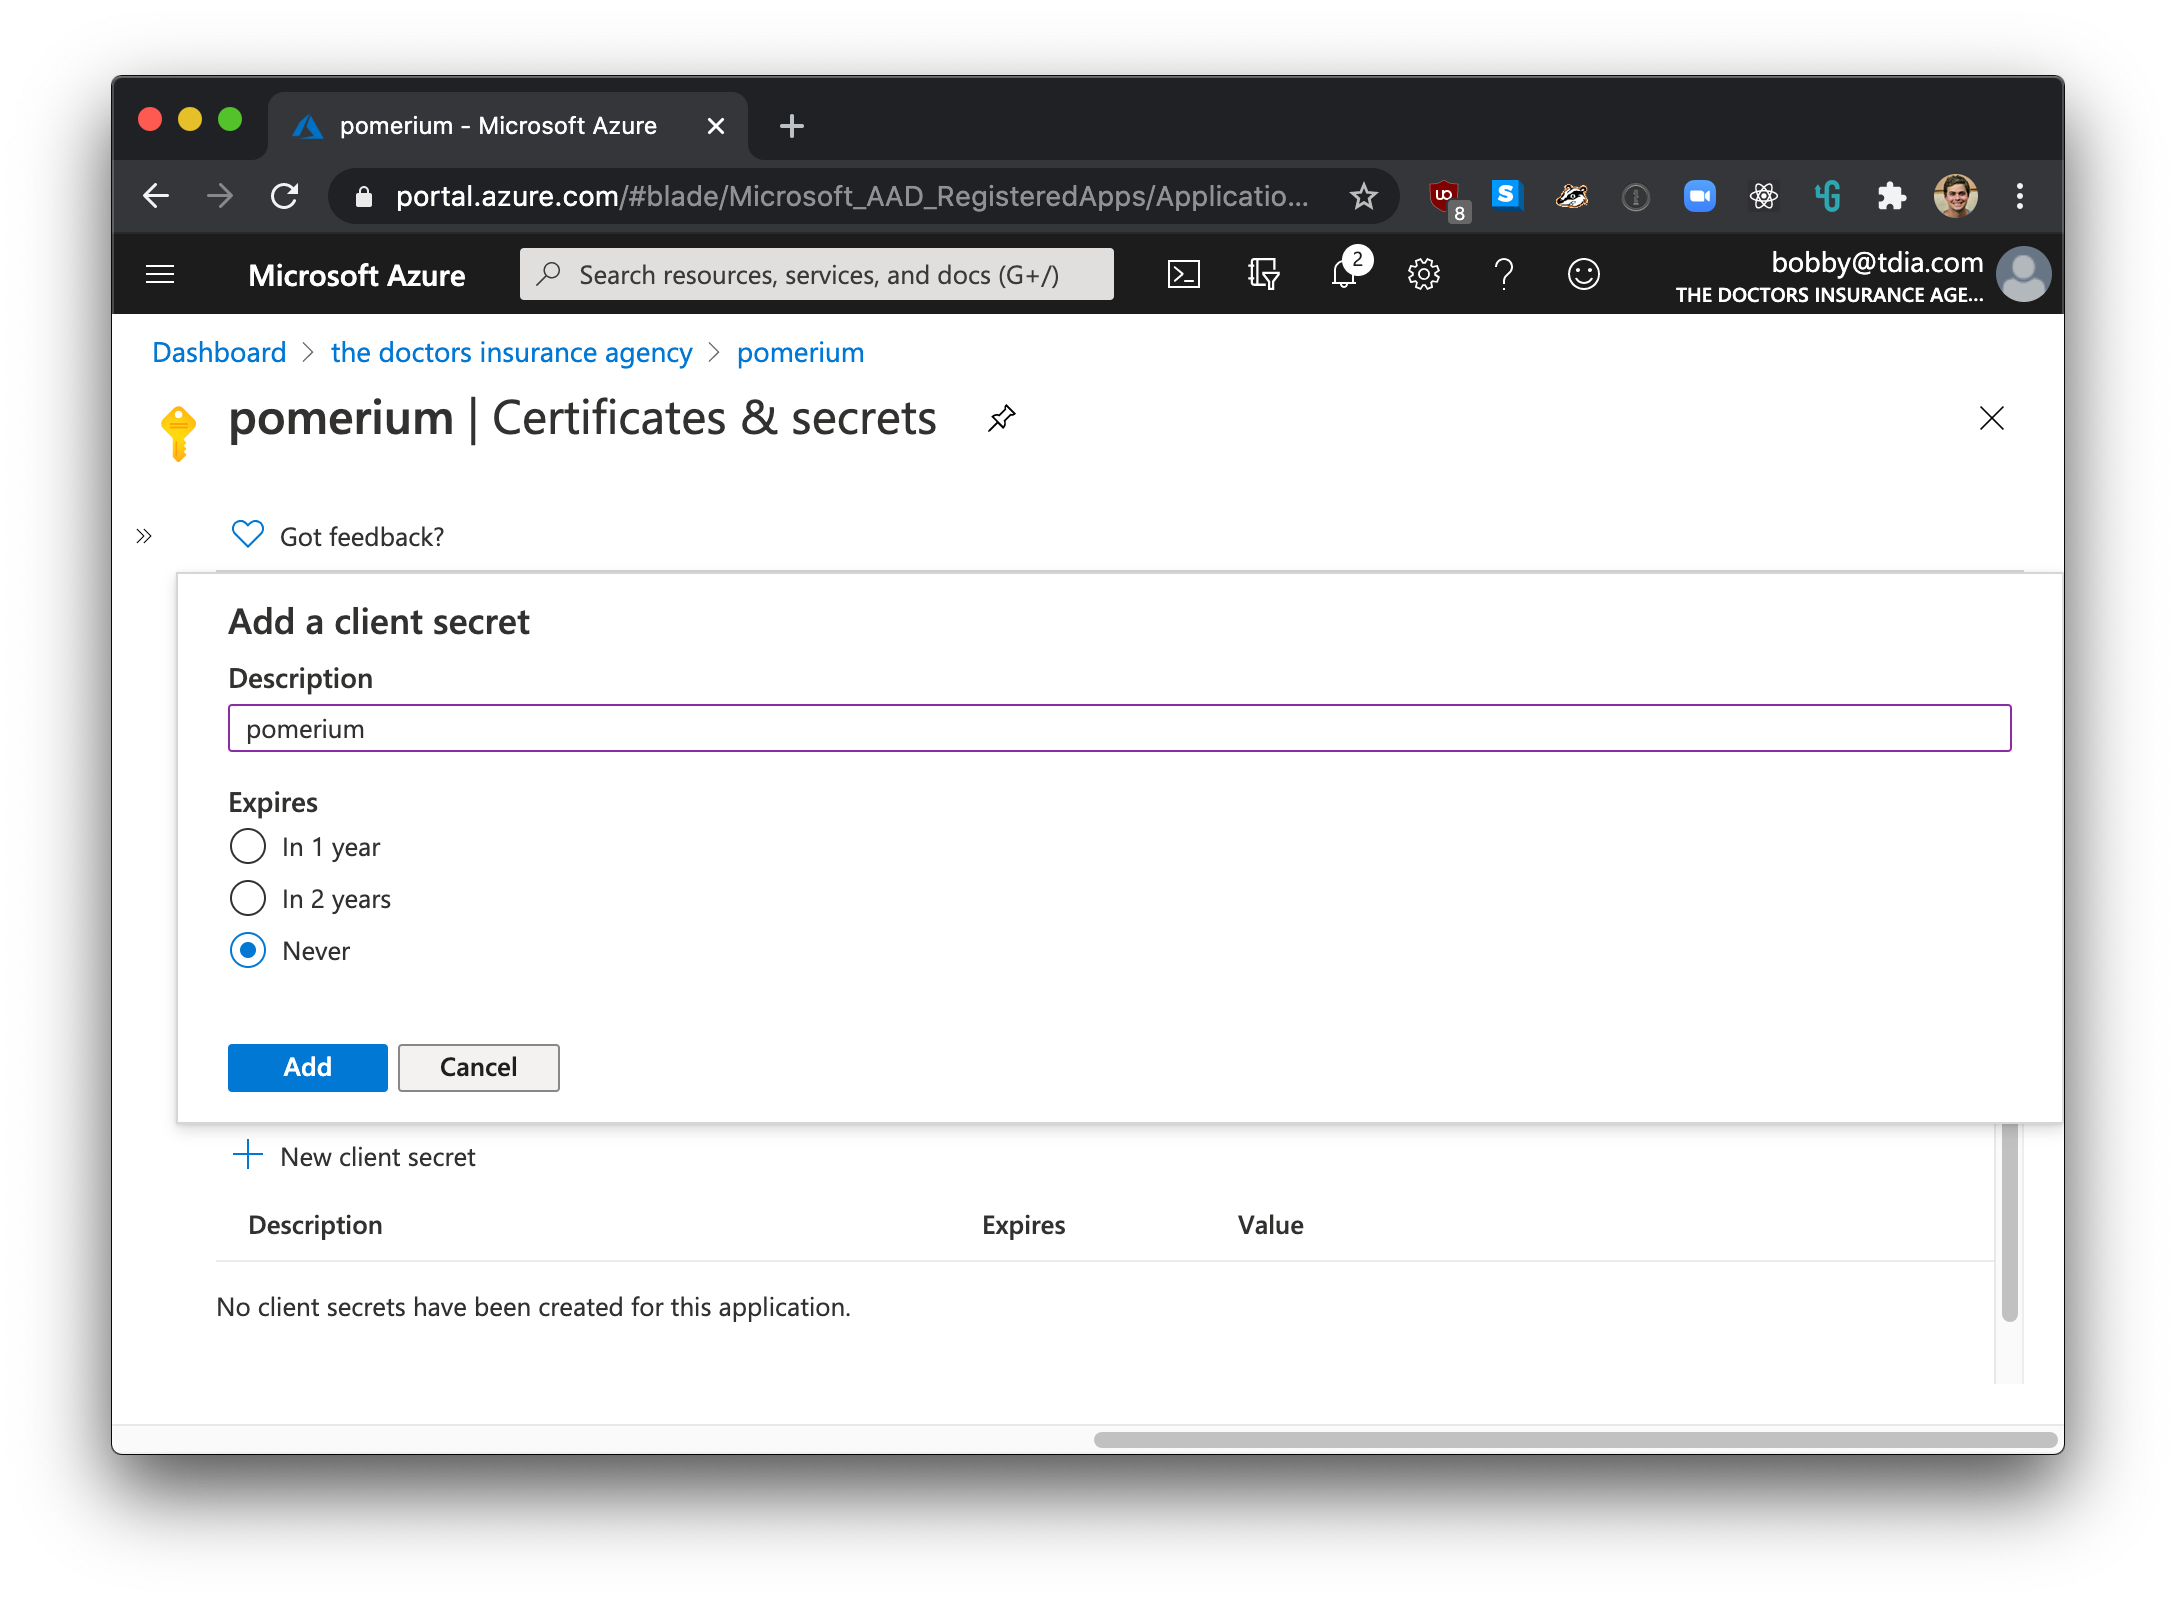Click Add to create the client secret
This screenshot has width=2176, height=1602.
pos(307,1067)
